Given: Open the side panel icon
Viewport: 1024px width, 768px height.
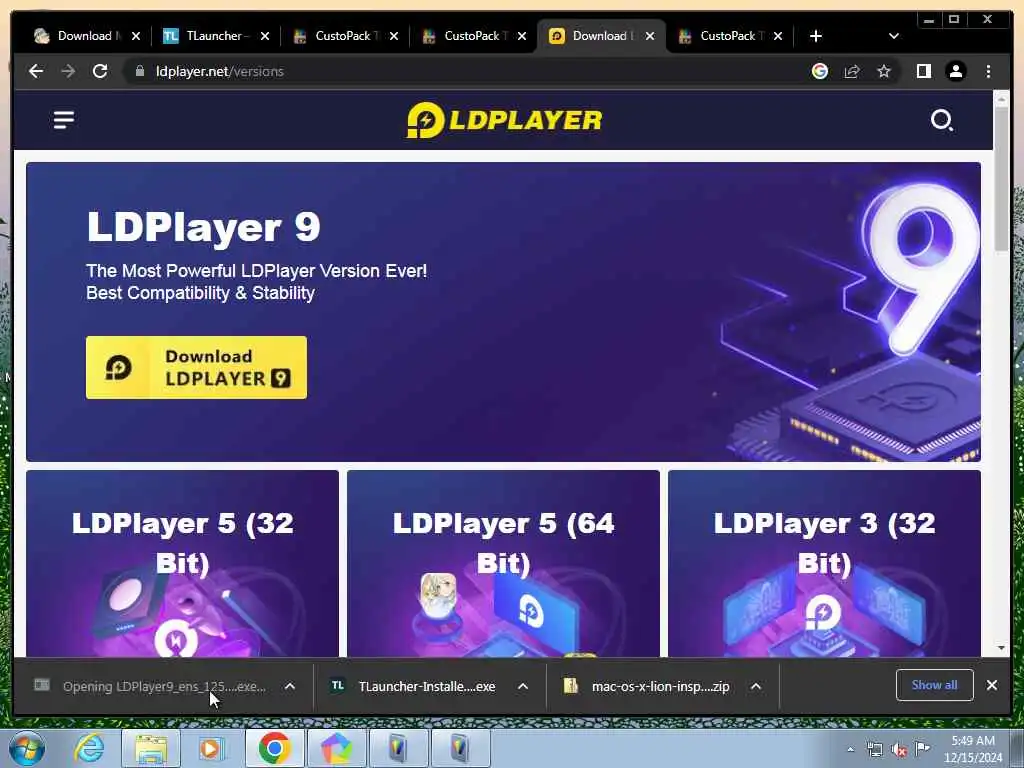Looking at the screenshot, I should [x=923, y=71].
